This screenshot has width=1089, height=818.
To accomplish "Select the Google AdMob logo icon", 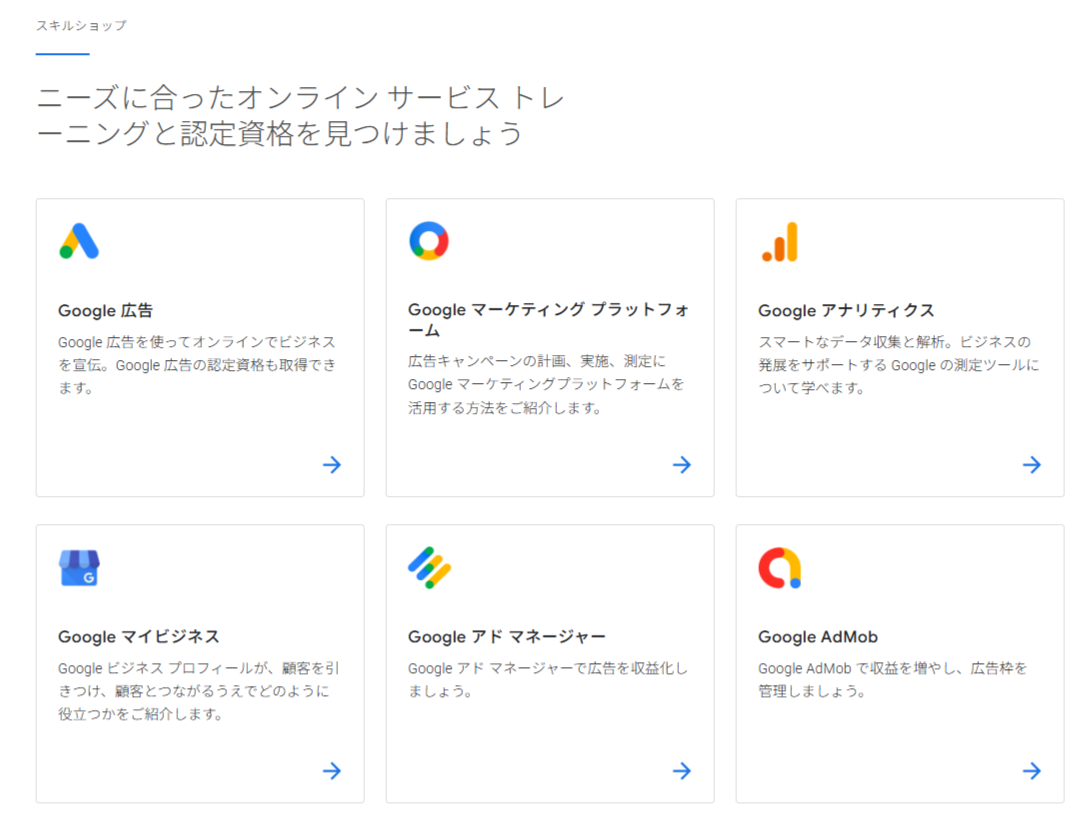I will tap(779, 566).
